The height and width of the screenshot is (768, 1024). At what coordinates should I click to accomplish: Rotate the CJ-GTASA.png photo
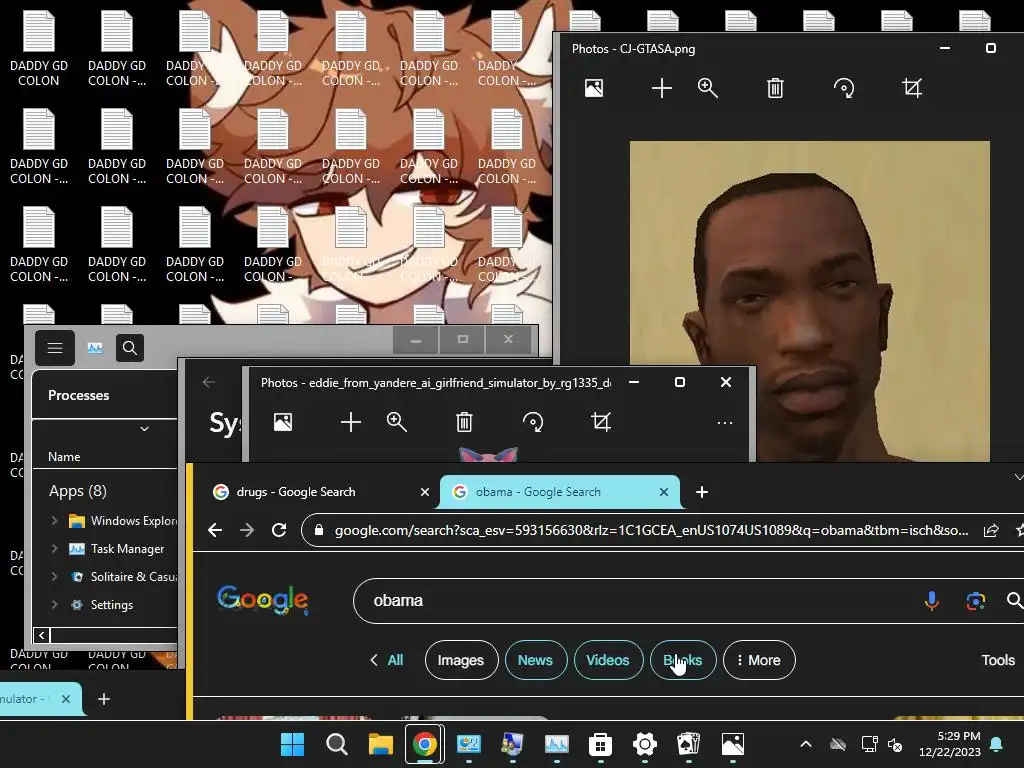(844, 88)
